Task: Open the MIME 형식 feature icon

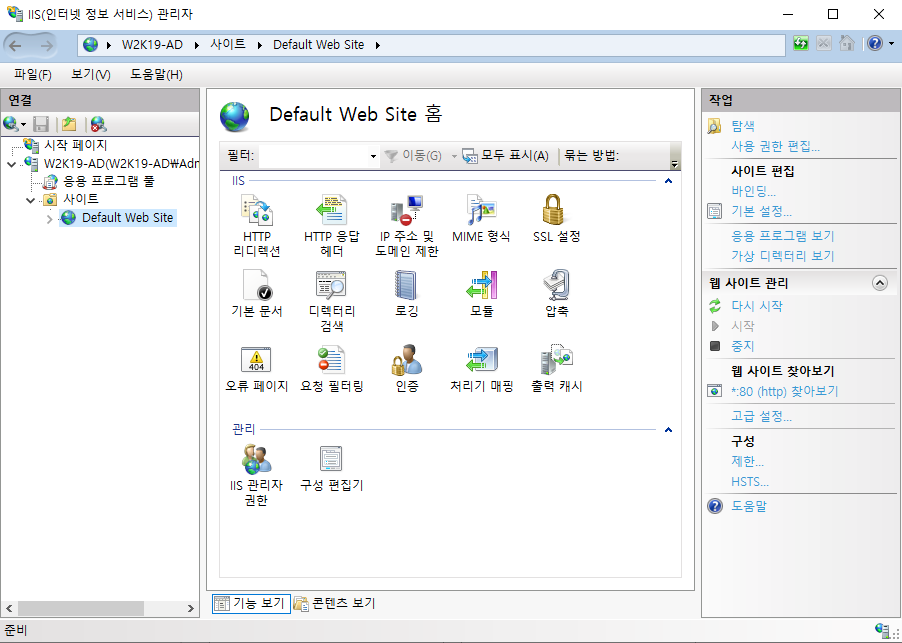Action: point(481,210)
